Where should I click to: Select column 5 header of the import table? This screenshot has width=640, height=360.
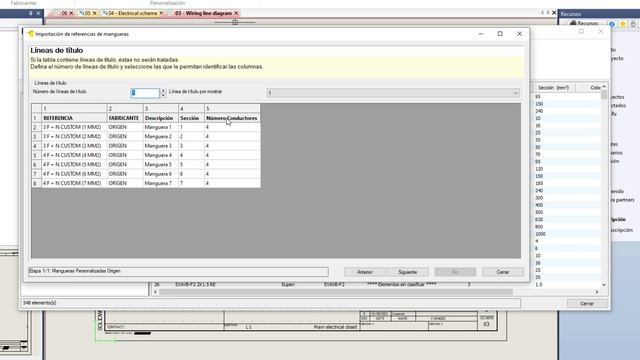(x=232, y=109)
